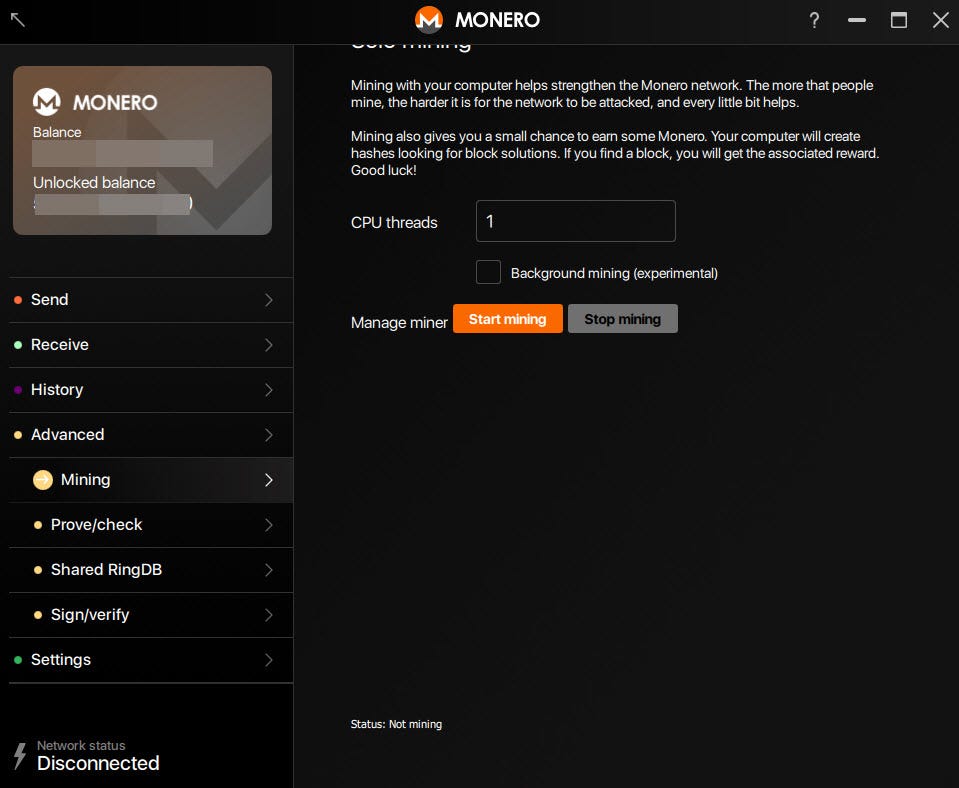This screenshot has width=959, height=788.
Task: Click the orange arrow icon beside Mining
Action: coord(43,480)
